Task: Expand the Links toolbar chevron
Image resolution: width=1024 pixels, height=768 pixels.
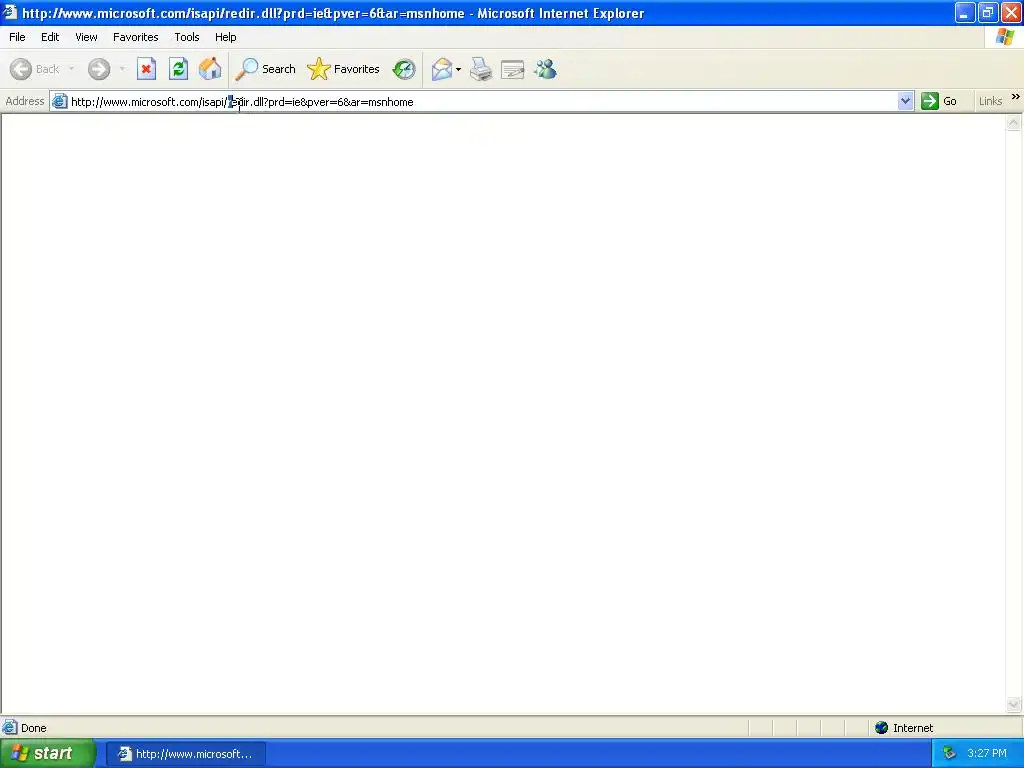Action: 1016,97
